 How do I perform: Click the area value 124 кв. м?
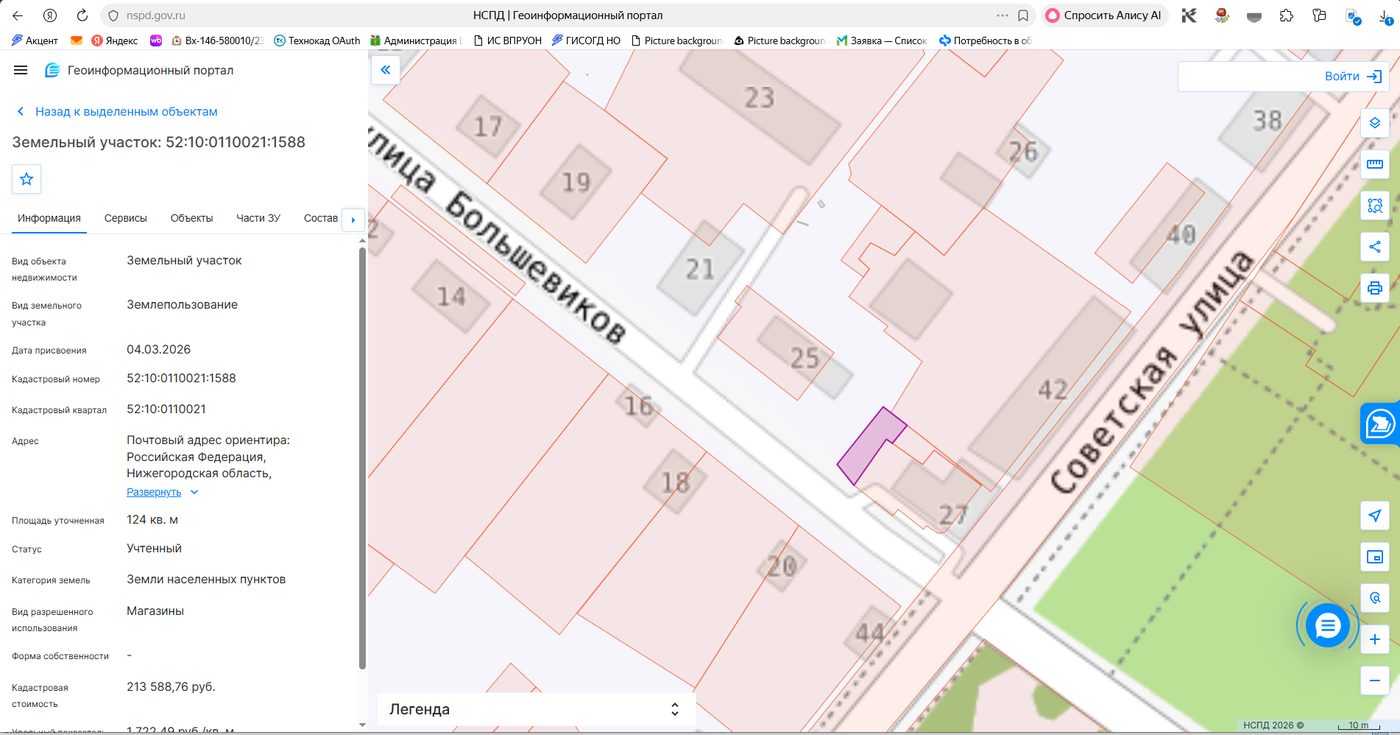152,520
